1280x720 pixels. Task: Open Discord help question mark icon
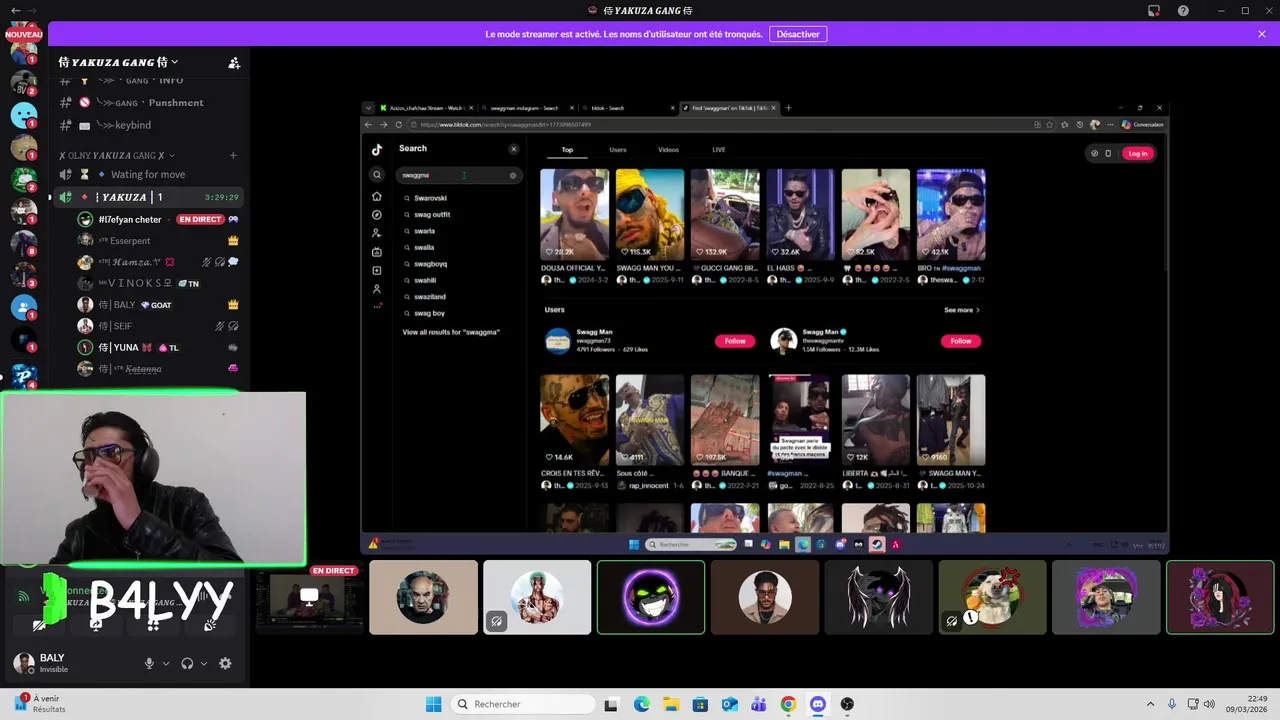[1184, 10]
